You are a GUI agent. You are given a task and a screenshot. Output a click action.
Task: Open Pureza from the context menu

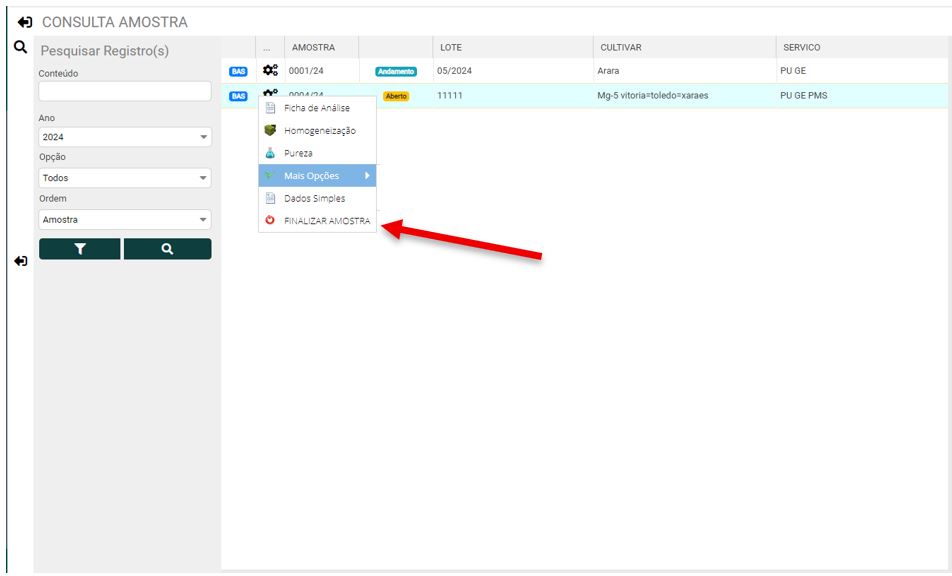coord(298,153)
